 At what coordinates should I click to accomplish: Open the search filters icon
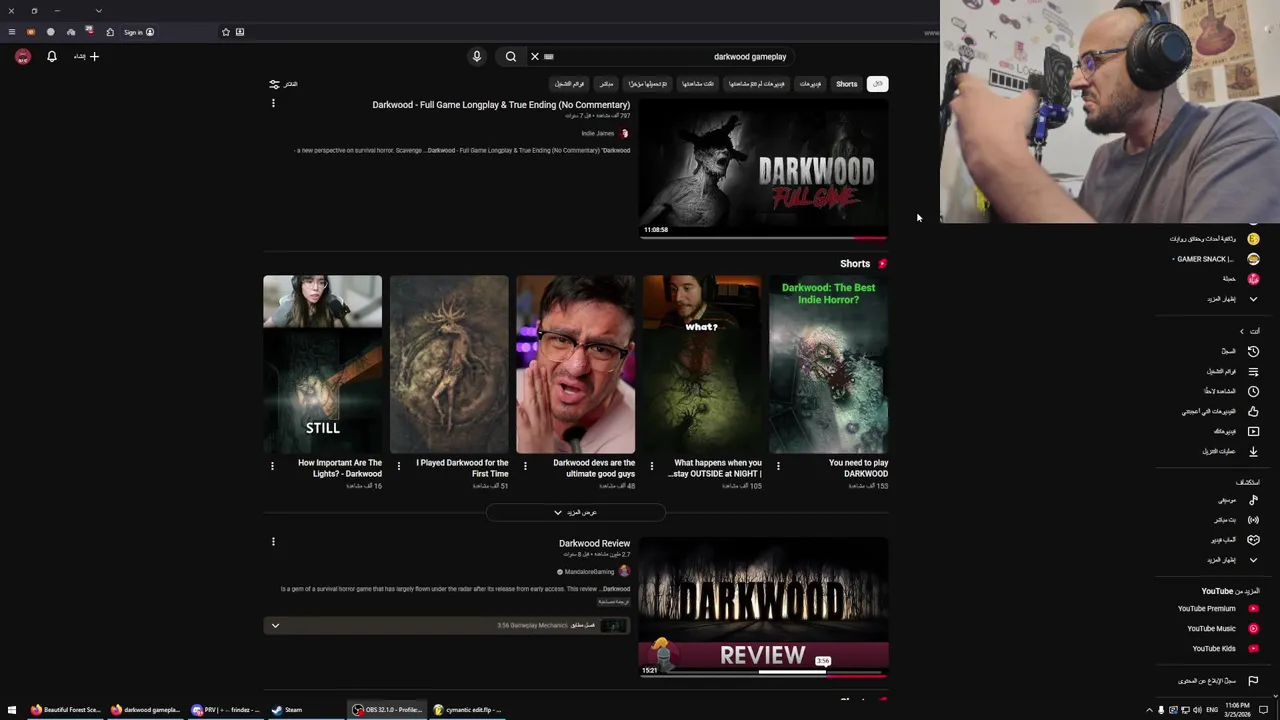pyautogui.click(x=274, y=84)
